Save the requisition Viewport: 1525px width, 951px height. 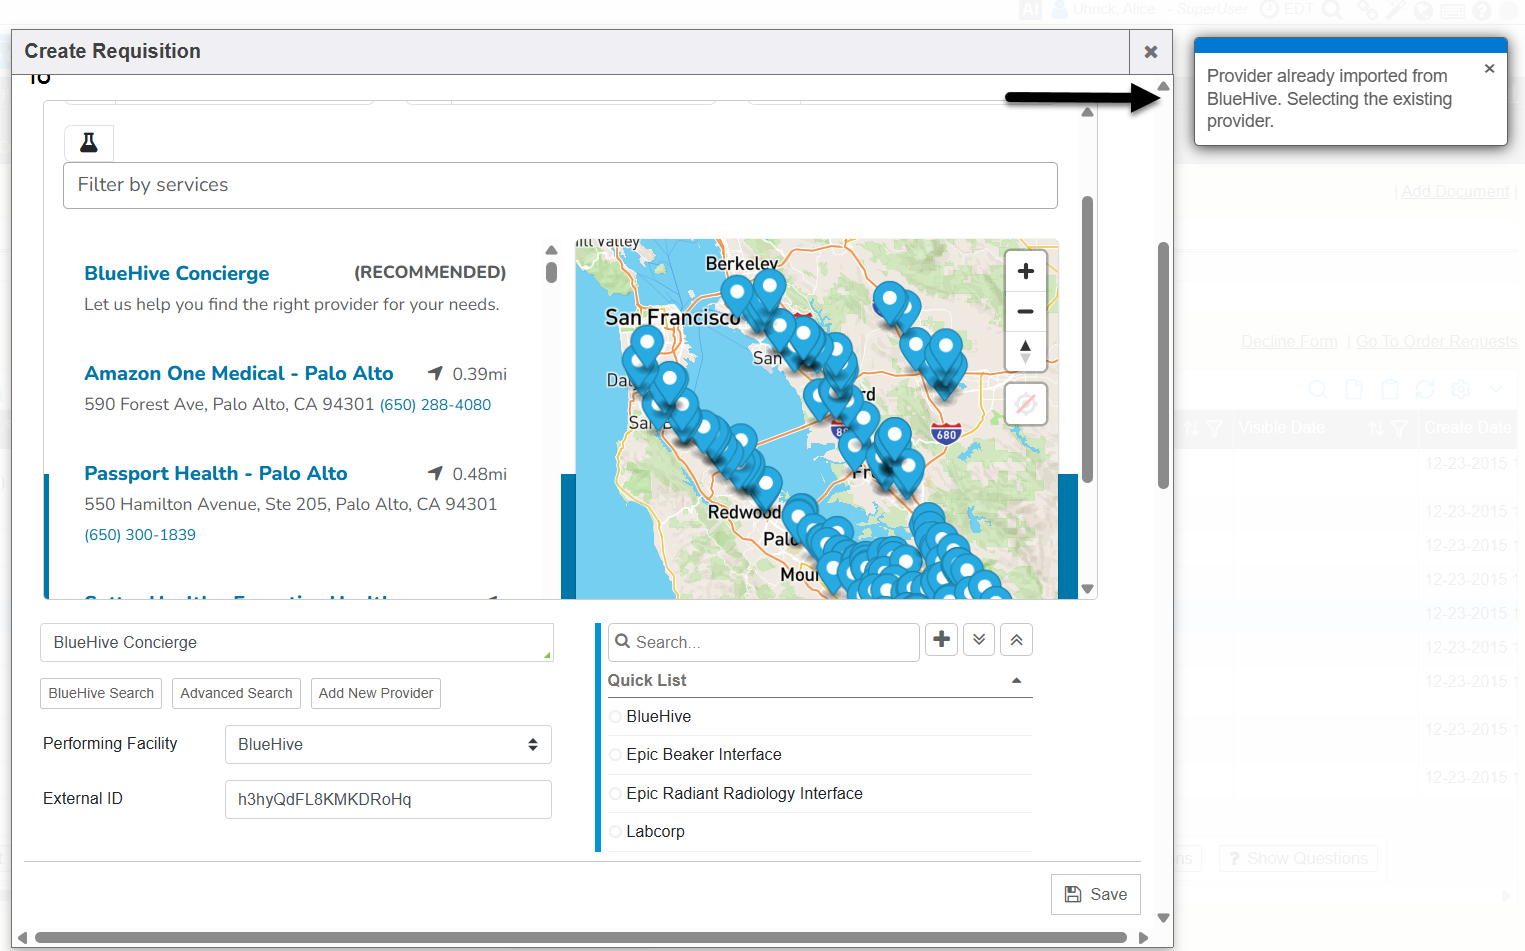point(1096,895)
